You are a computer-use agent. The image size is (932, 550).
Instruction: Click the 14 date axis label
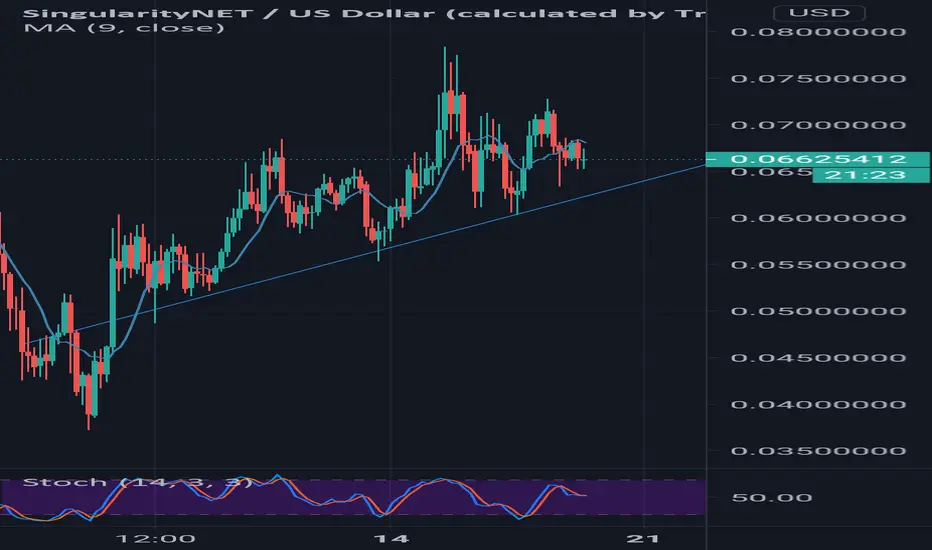[391, 539]
